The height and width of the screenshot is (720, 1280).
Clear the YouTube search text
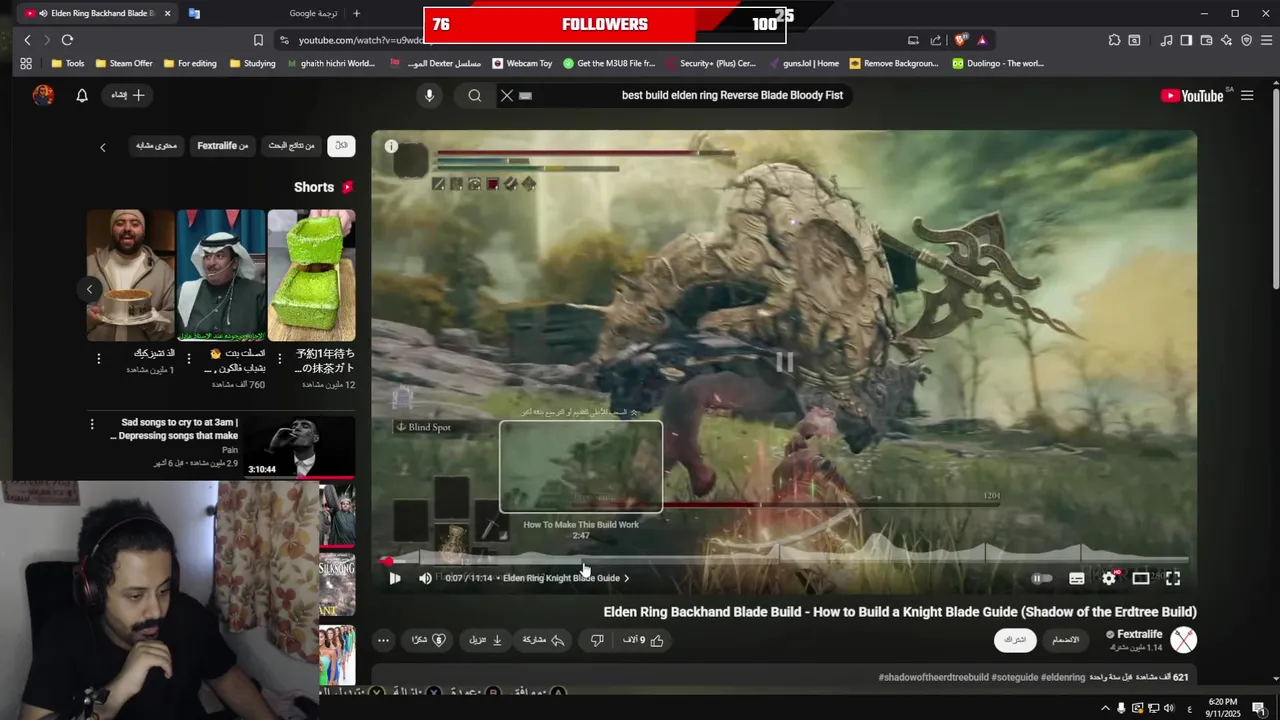click(507, 95)
